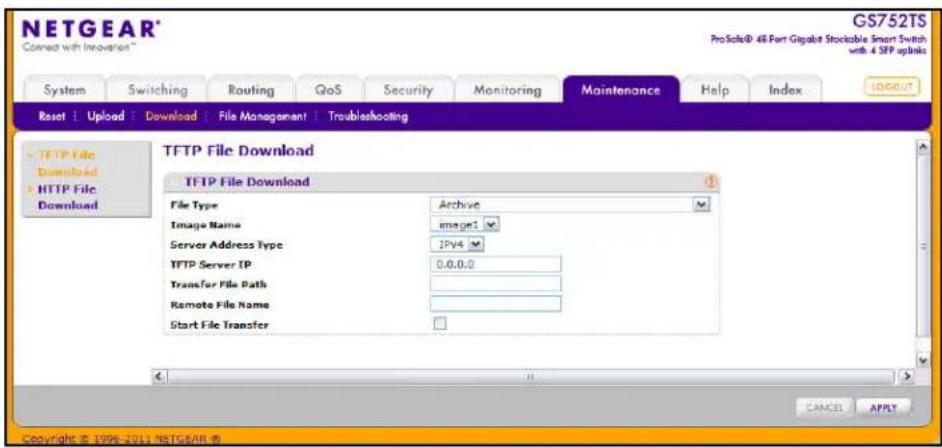
Task: Open HTTP File Download in the sidebar
Action: click(x=67, y=197)
